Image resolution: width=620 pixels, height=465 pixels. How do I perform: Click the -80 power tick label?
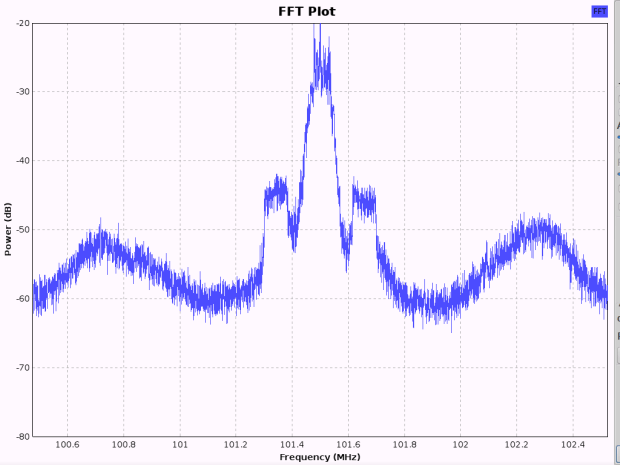(x=23, y=437)
